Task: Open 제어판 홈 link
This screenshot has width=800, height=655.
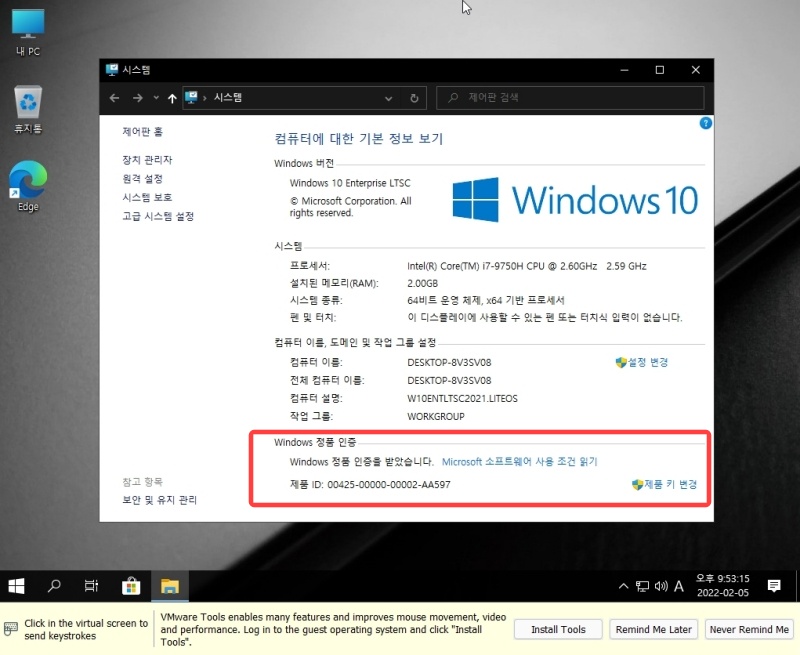Action: [142, 132]
